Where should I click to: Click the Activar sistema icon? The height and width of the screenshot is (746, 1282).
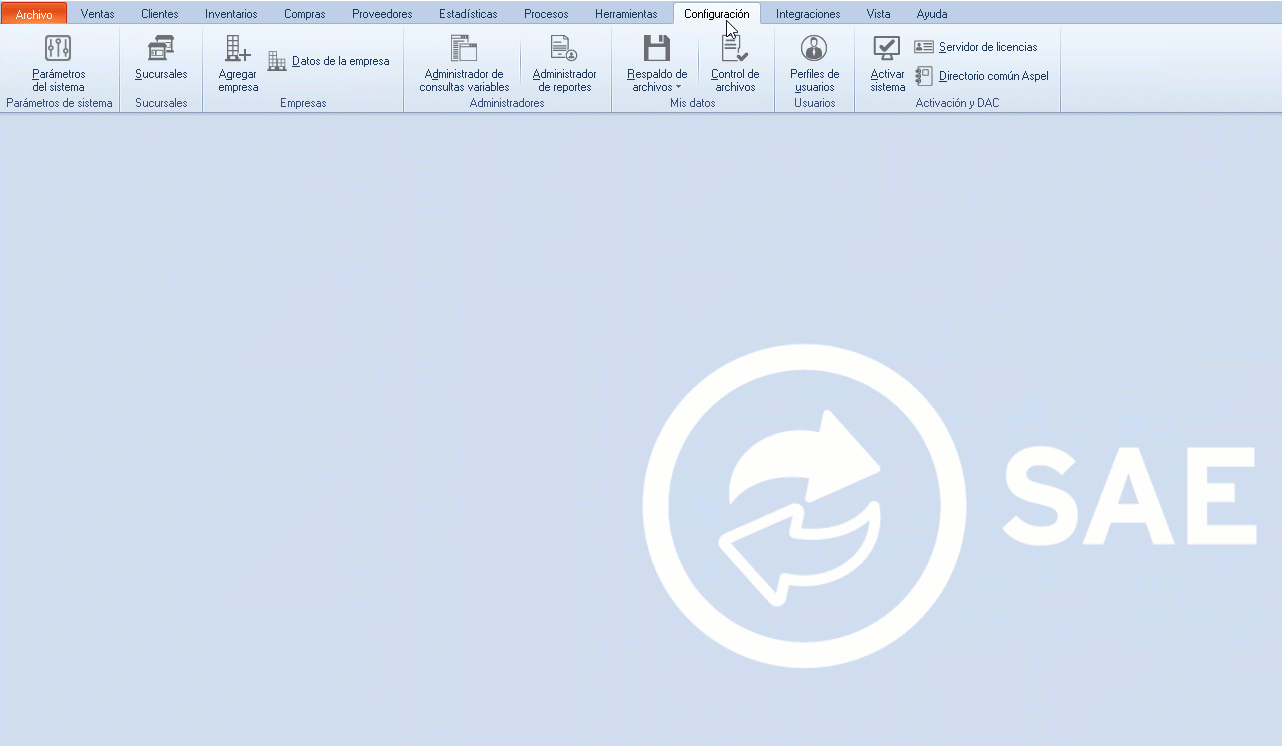(x=887, y=48)
